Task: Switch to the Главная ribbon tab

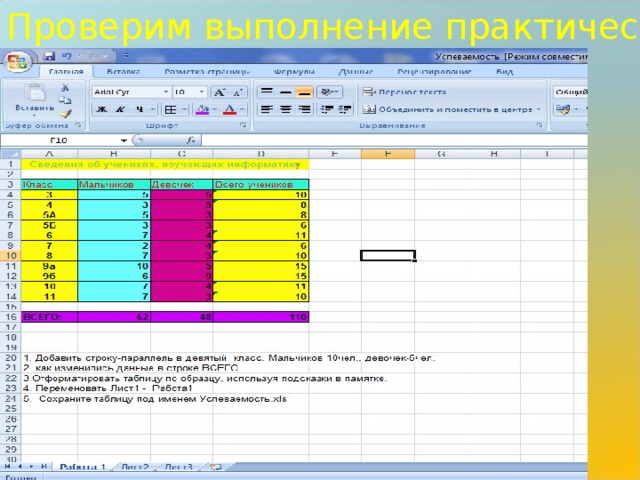Action: pyautogui.click(x=66, y=71)
